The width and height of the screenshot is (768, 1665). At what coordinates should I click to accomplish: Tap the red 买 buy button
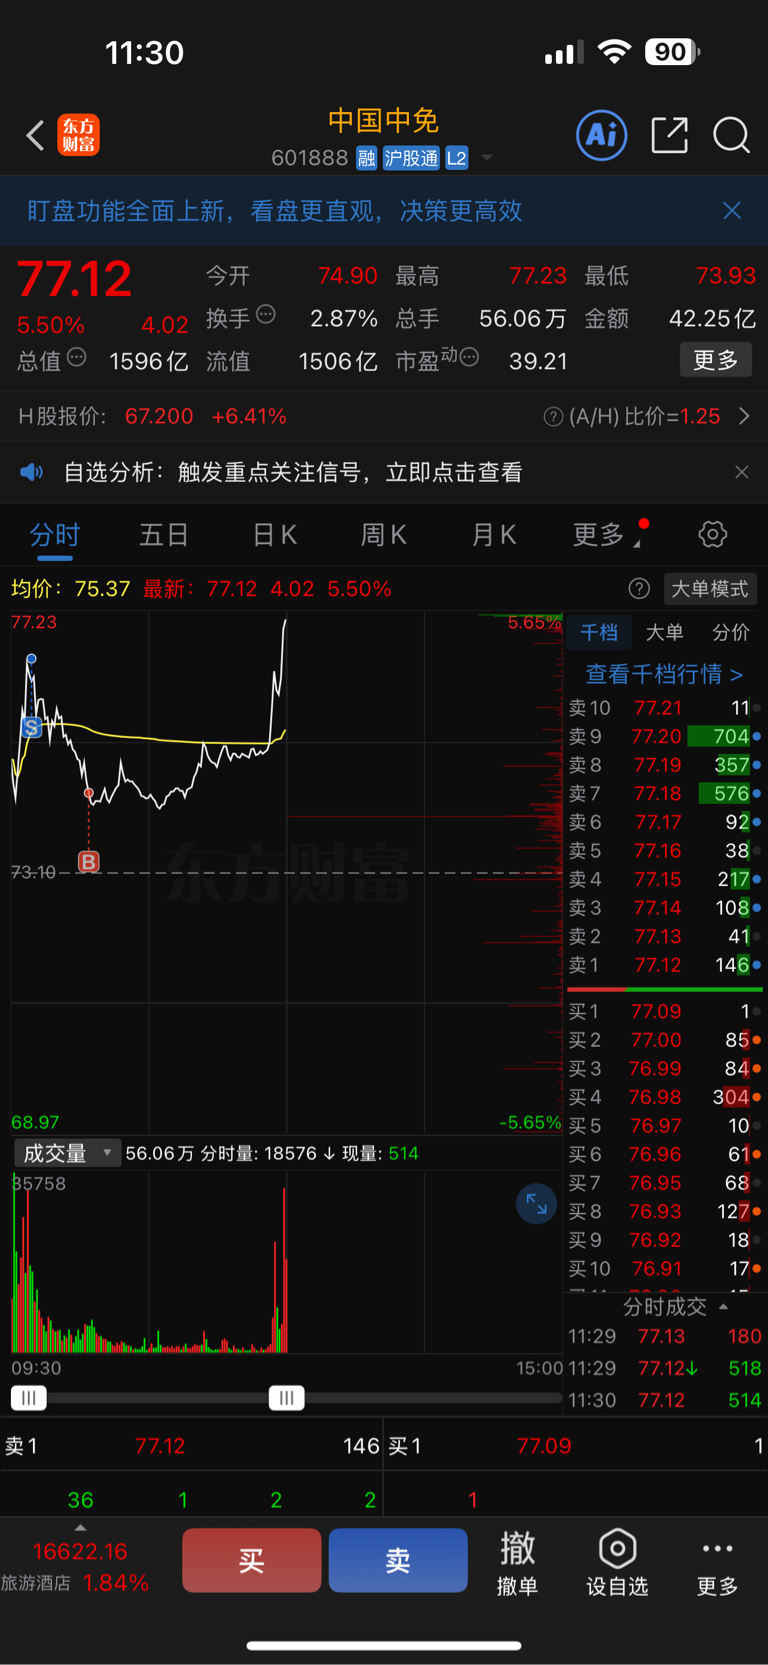coord(251,1560)
